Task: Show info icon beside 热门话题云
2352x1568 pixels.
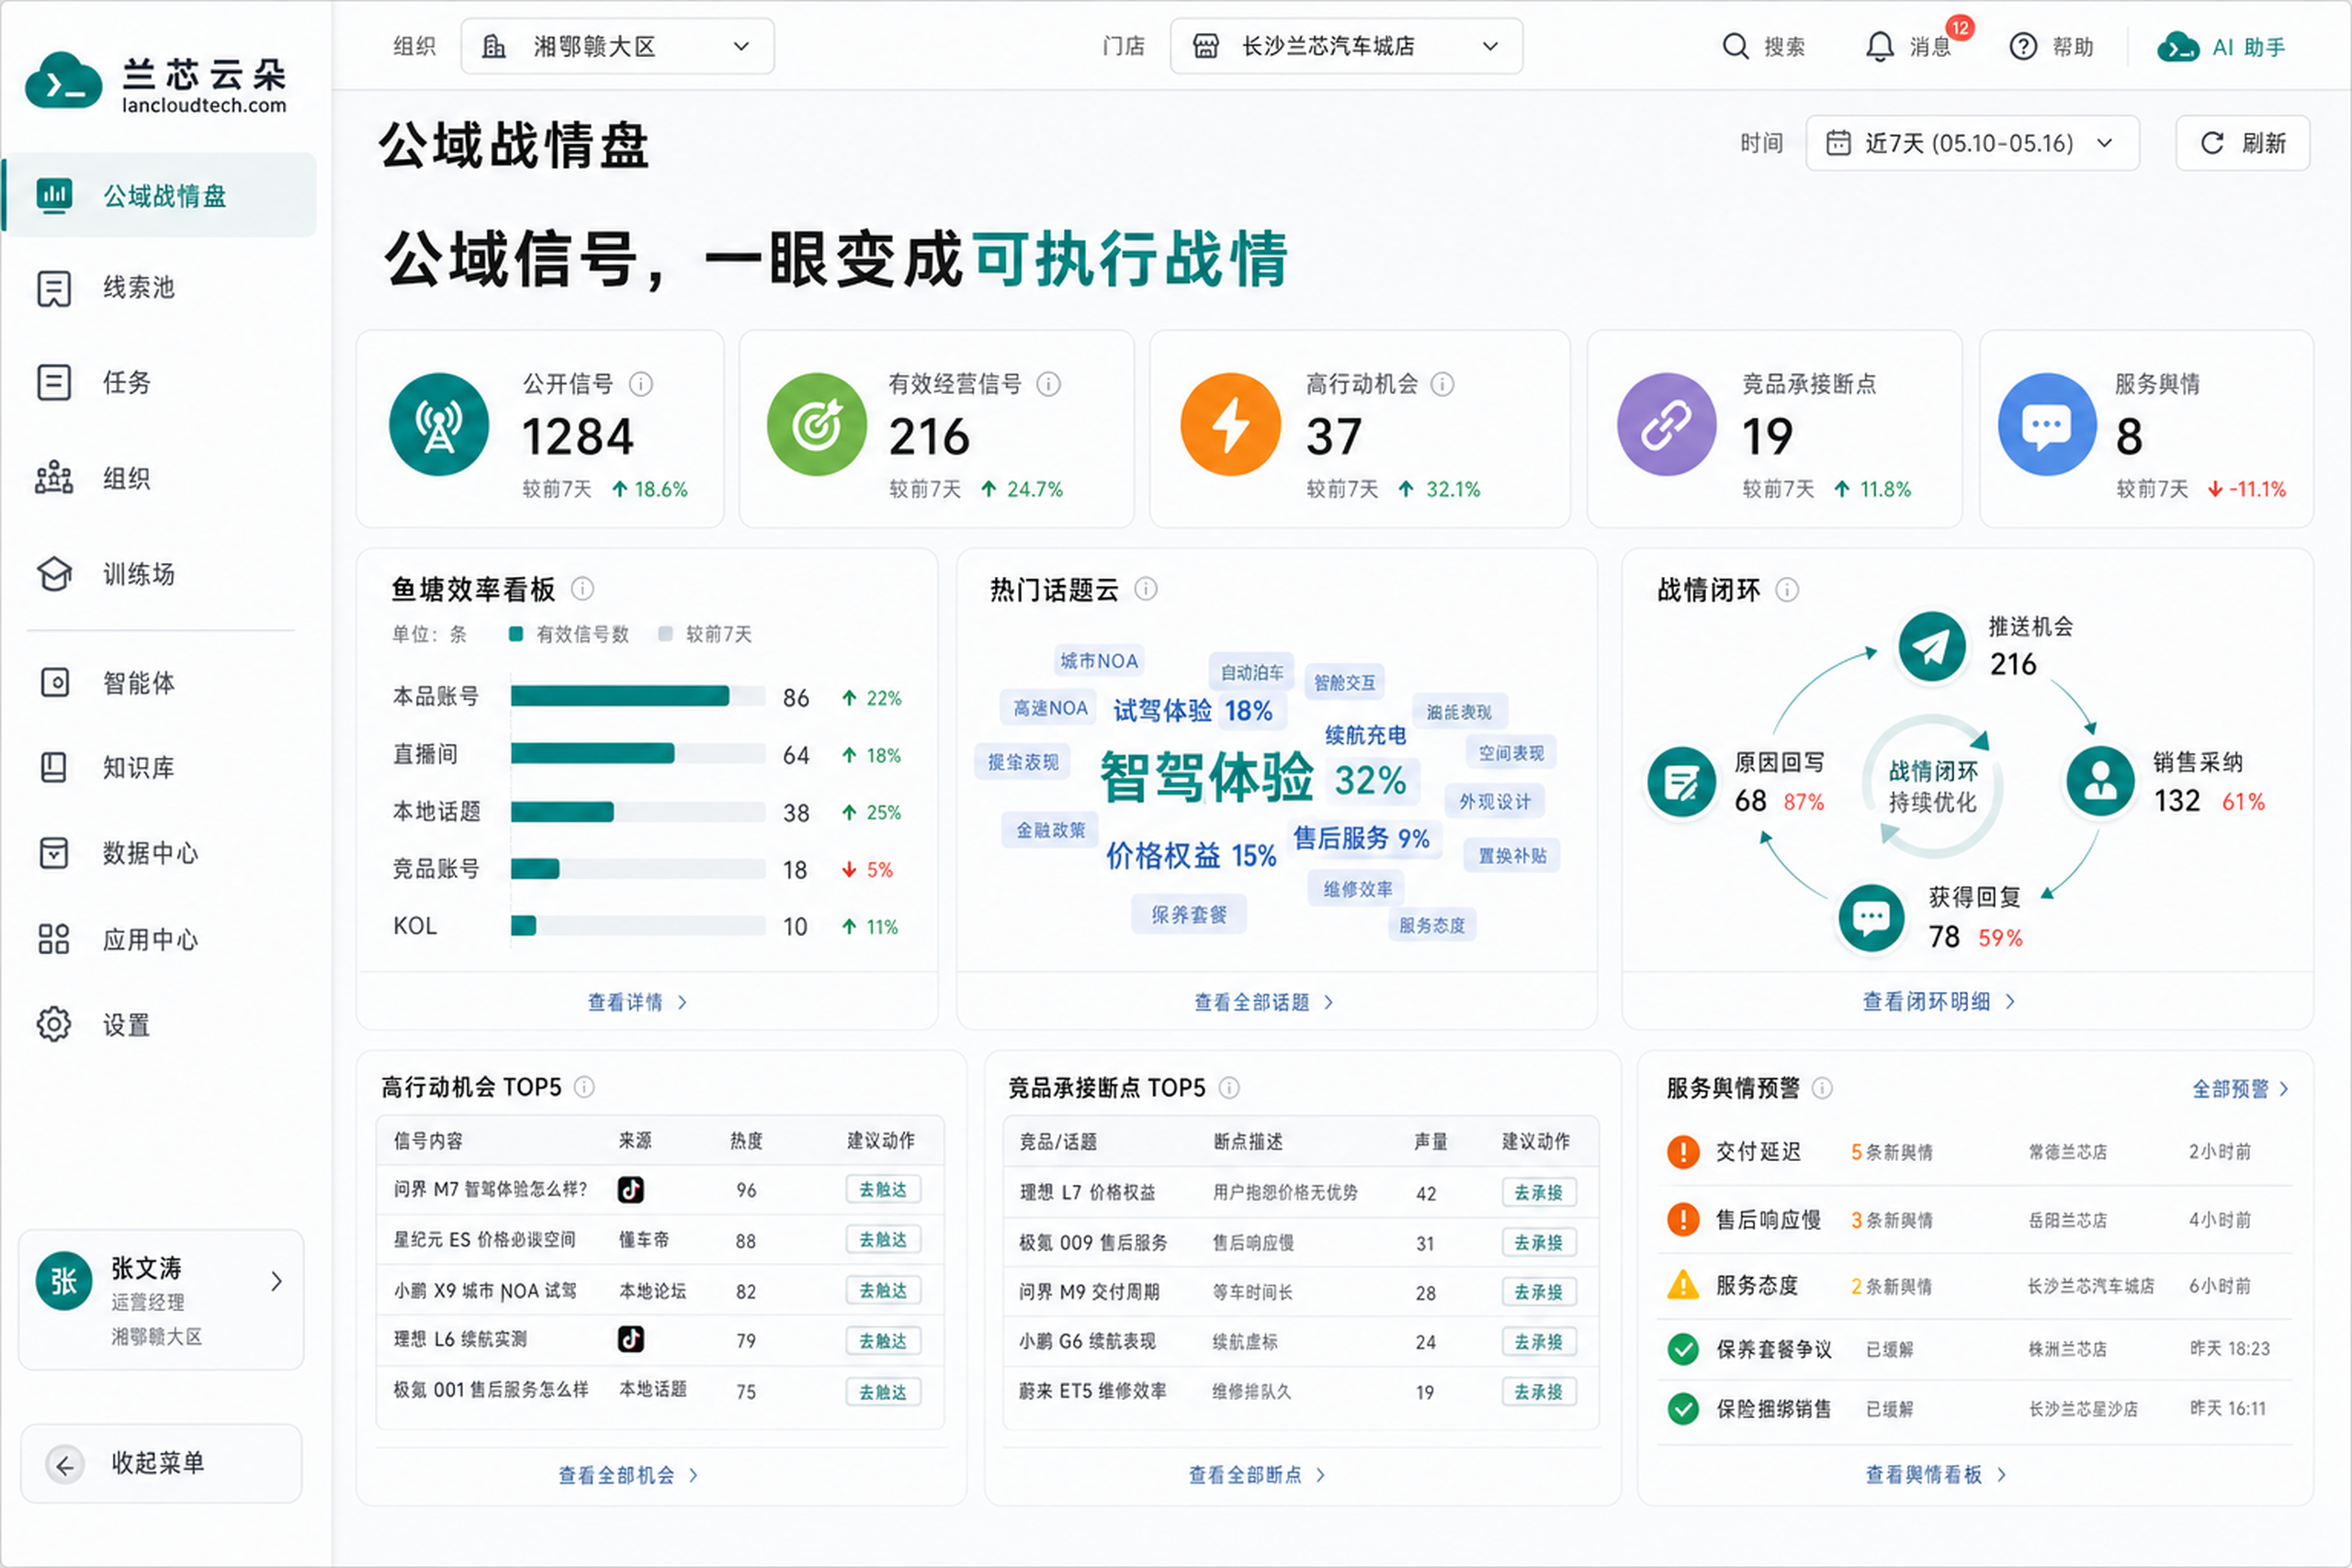Action: [x=1146, y=589]
